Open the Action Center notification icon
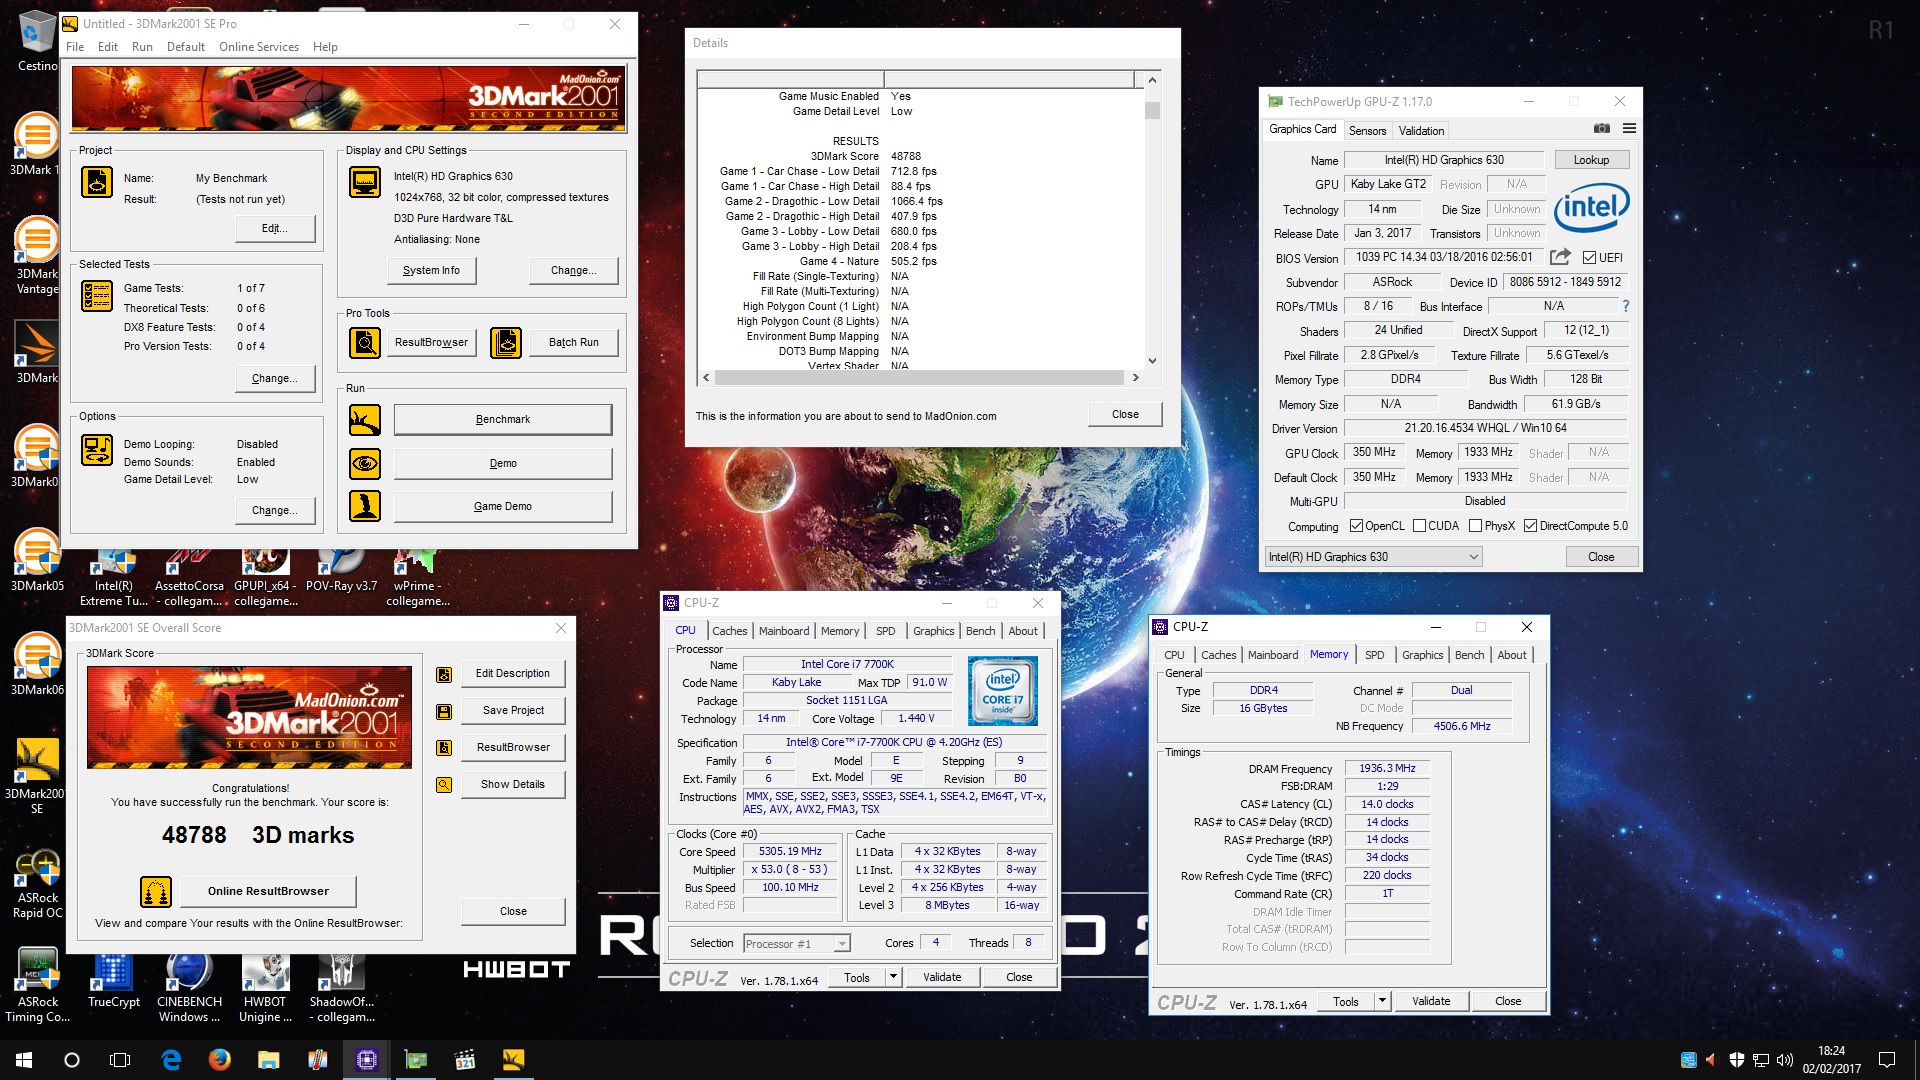Screen dimensions: 1920x1080 coord(1887,1060)
